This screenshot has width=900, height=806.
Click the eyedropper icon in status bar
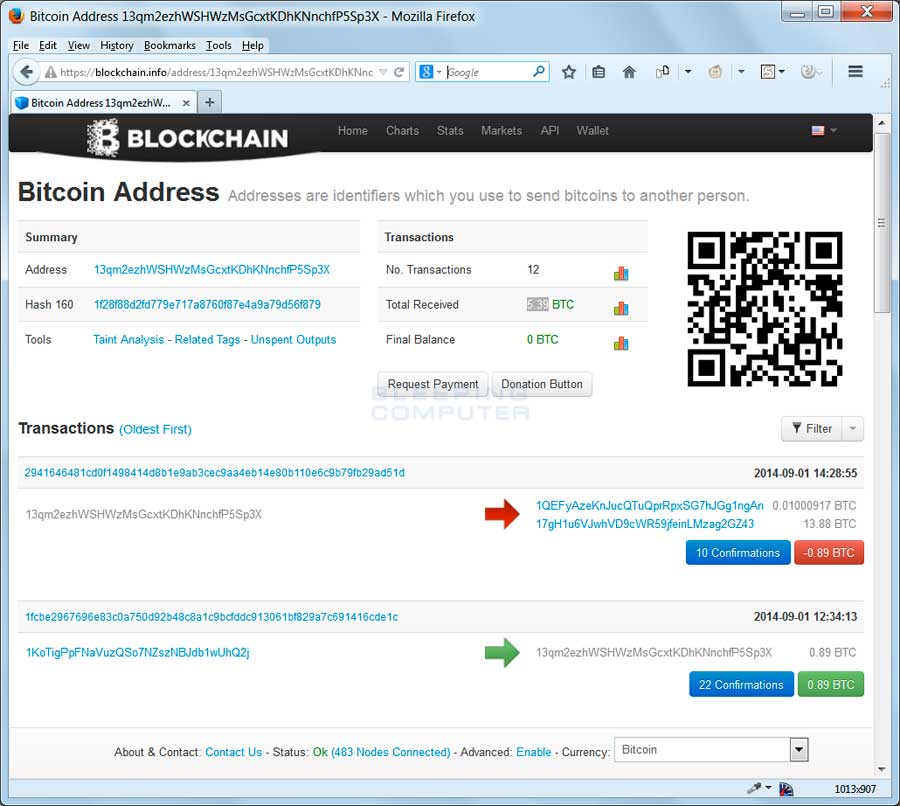tap(754, 788)
